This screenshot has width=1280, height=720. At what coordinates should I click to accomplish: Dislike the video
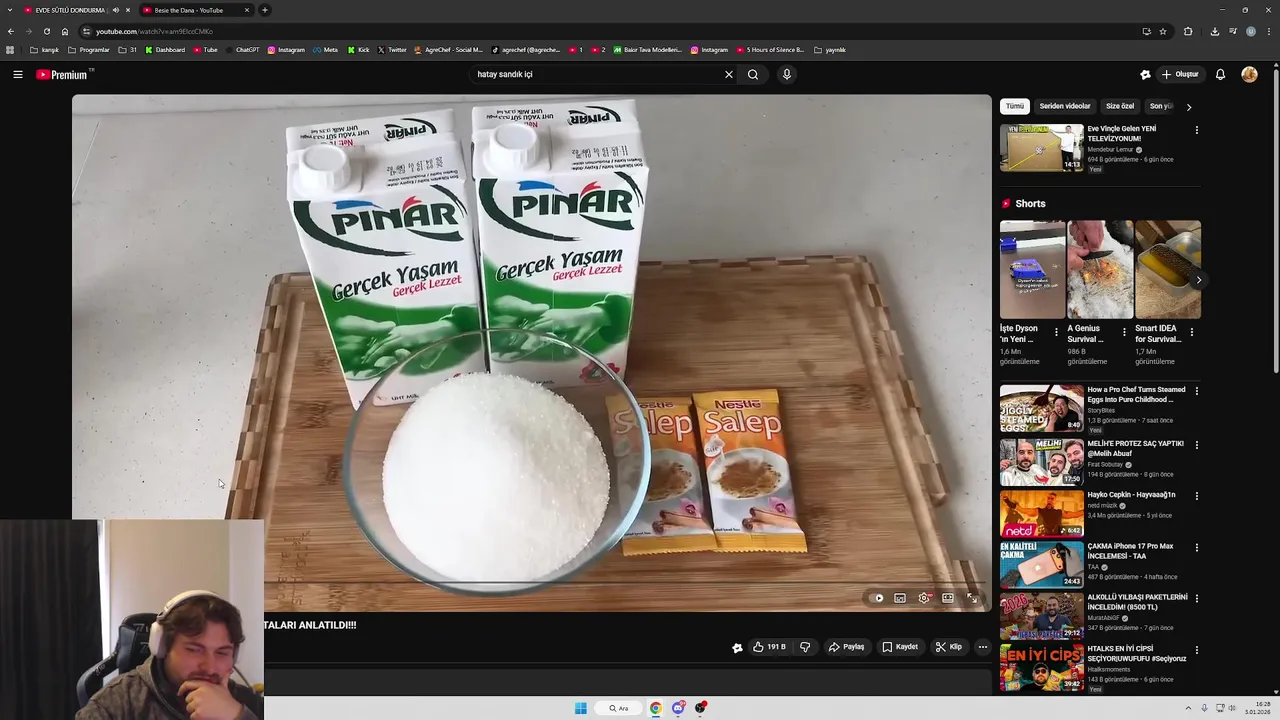(805, 647)
